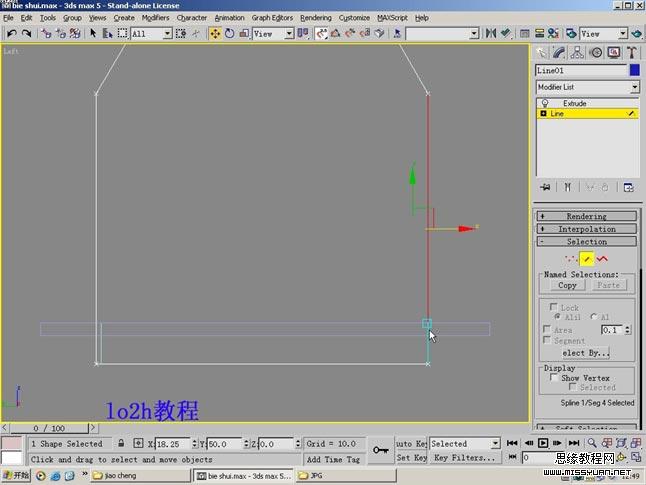Toggle absolute/offset transform type-in mode
The height and width of the screenshot is (485, 646).
tap(138, 443)
